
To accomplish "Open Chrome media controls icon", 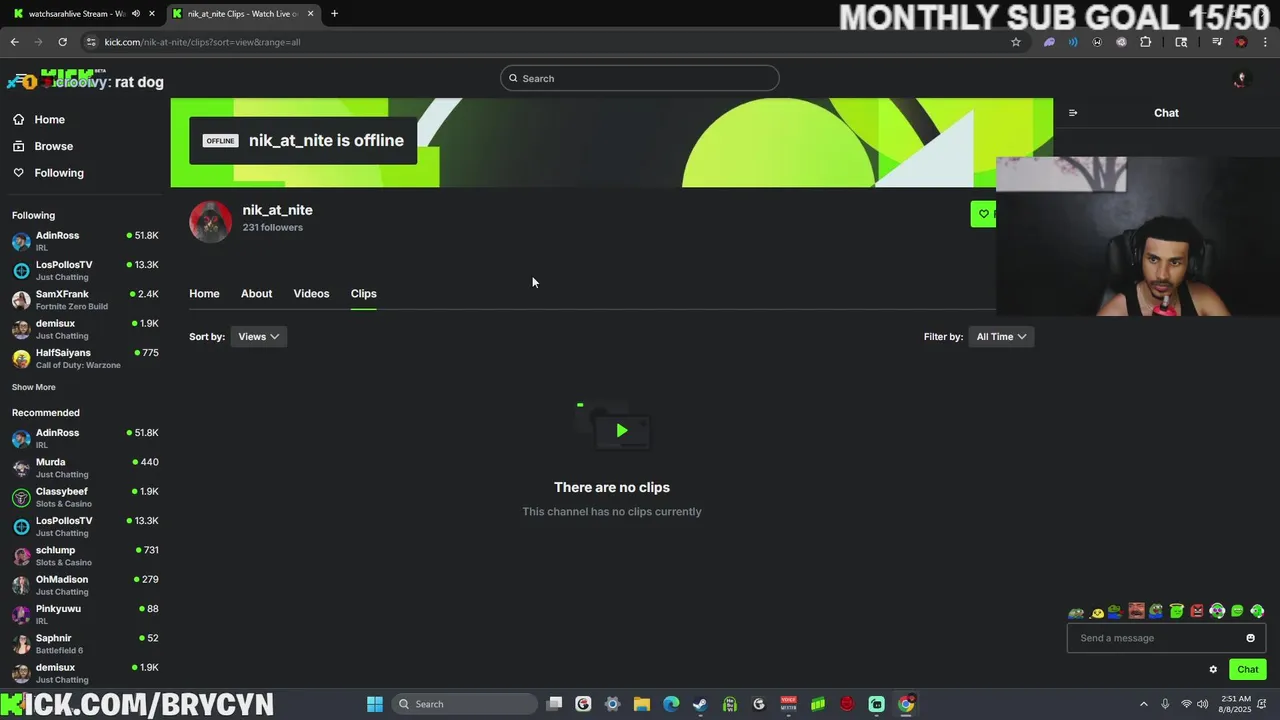I will pos(1217,42).
